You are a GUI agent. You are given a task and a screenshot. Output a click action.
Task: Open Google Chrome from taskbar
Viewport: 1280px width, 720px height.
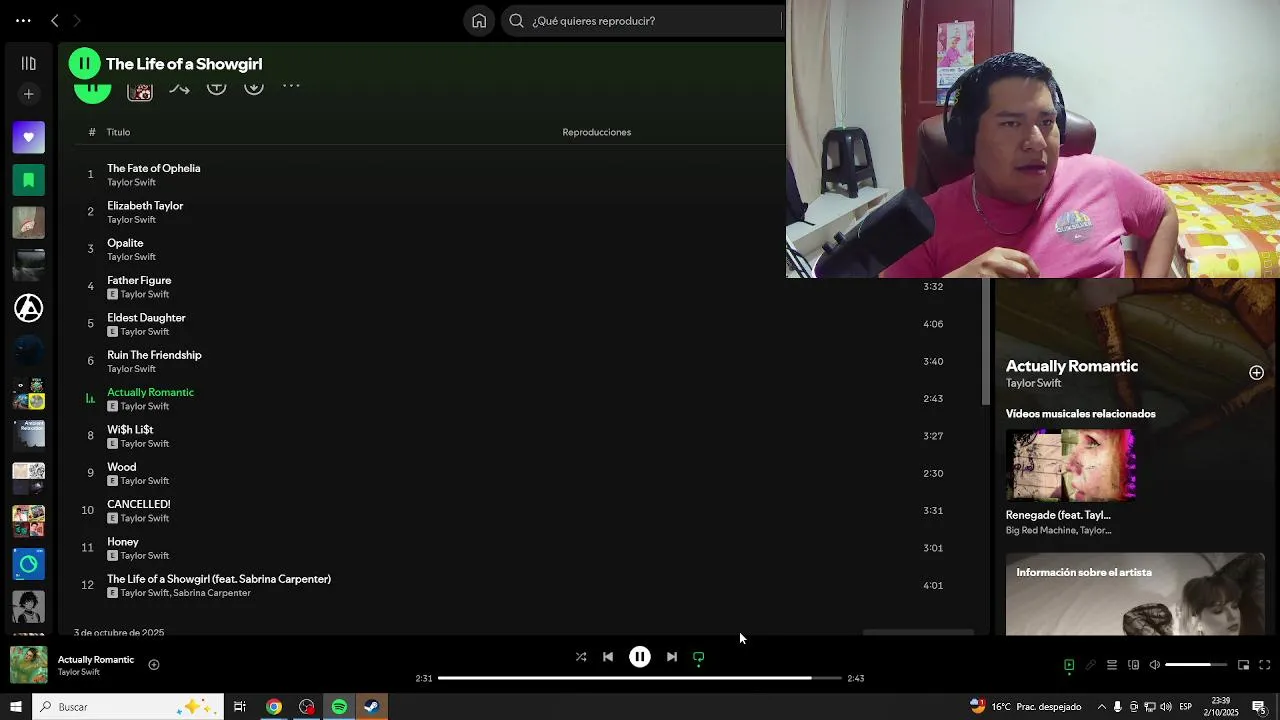[x=274, y=707]
